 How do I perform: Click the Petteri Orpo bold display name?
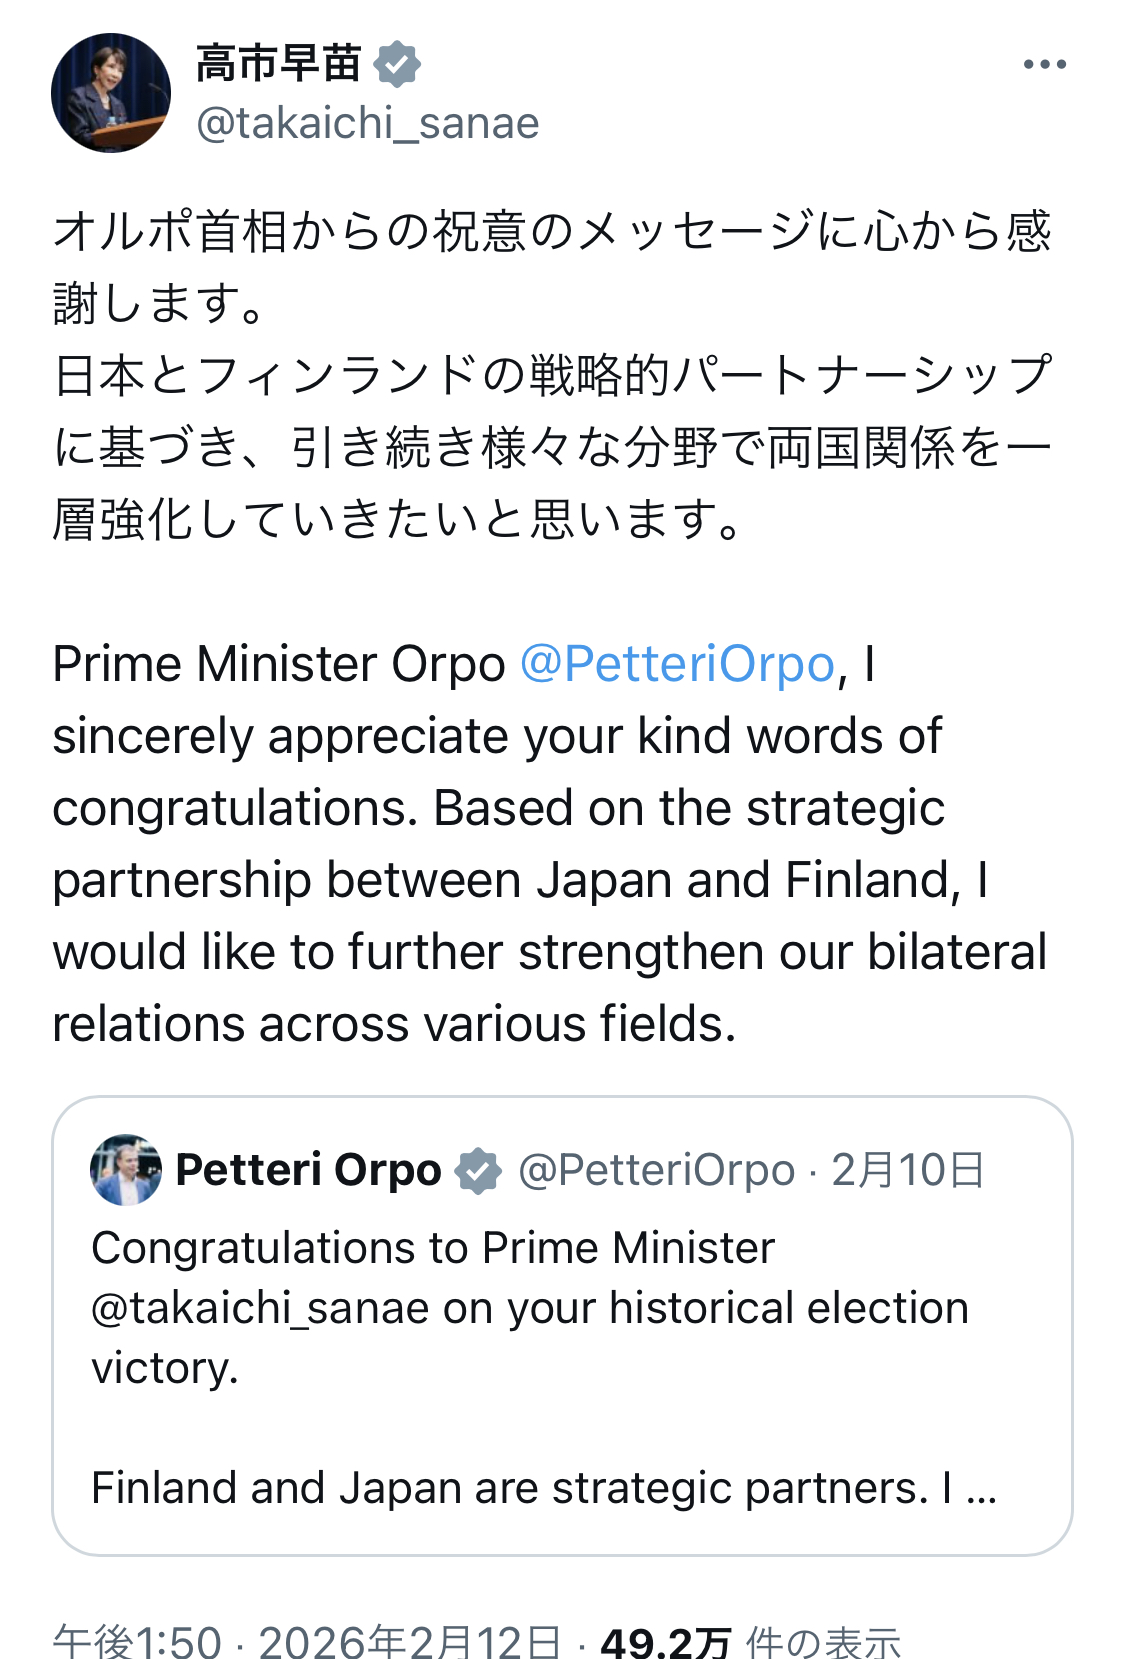tap(308, 1170)
